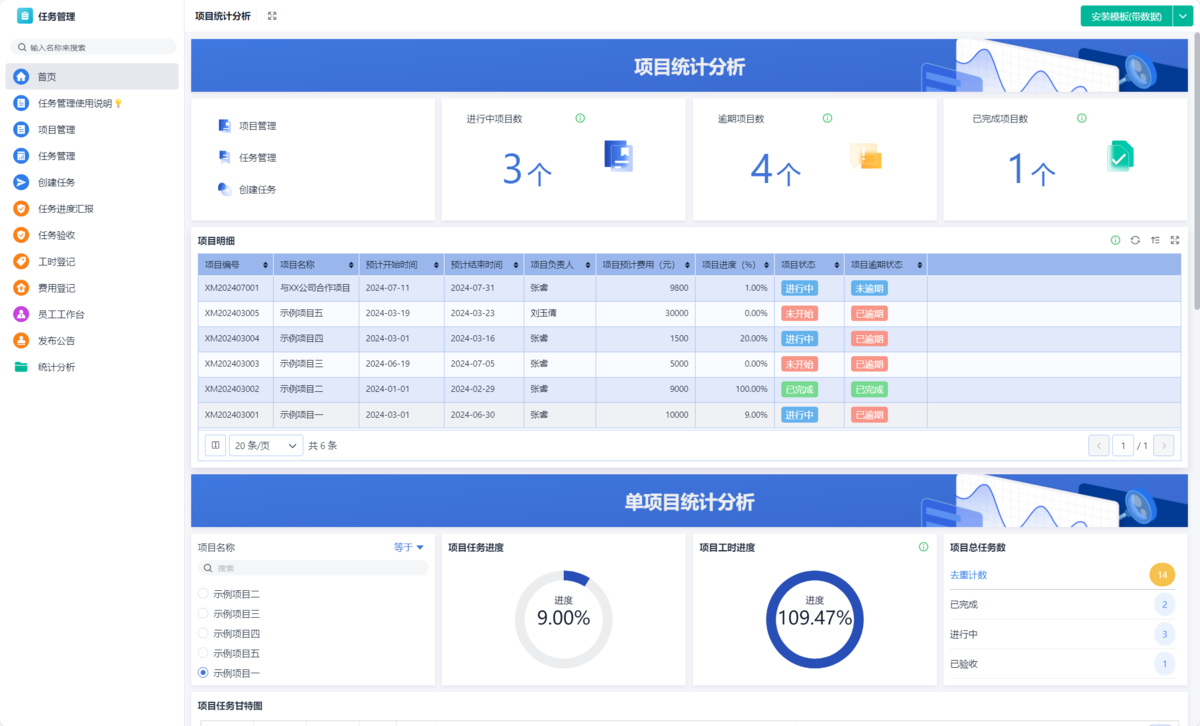
Task: Click the blue icon before 创建任务 shortcut
Action: coord(225,189)
